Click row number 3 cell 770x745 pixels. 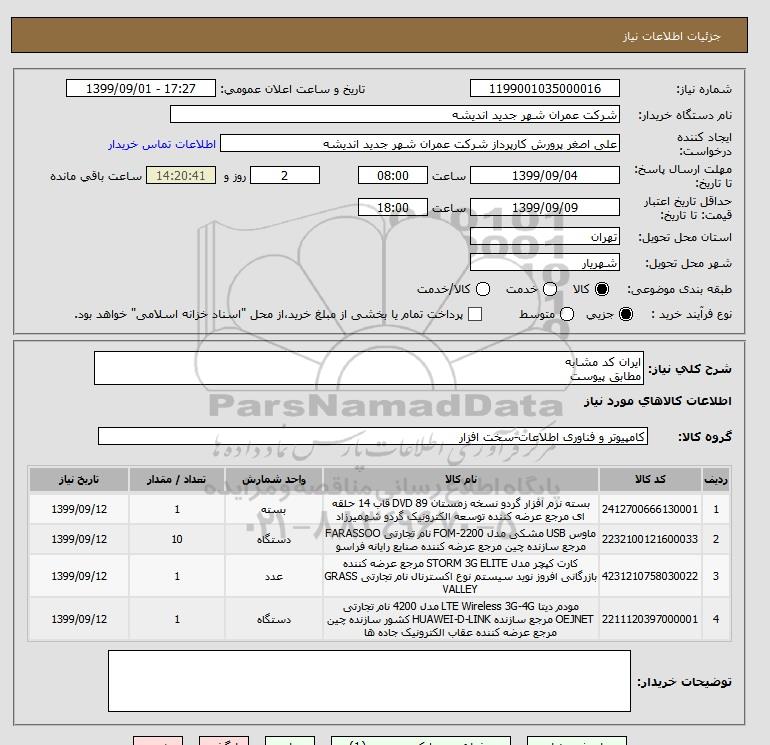716,576
